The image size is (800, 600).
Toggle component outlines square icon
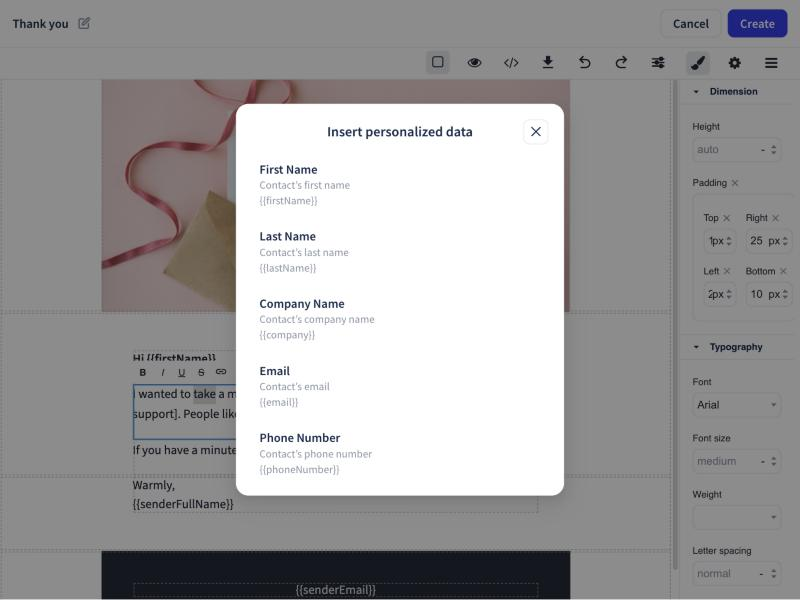click(438, 62)
